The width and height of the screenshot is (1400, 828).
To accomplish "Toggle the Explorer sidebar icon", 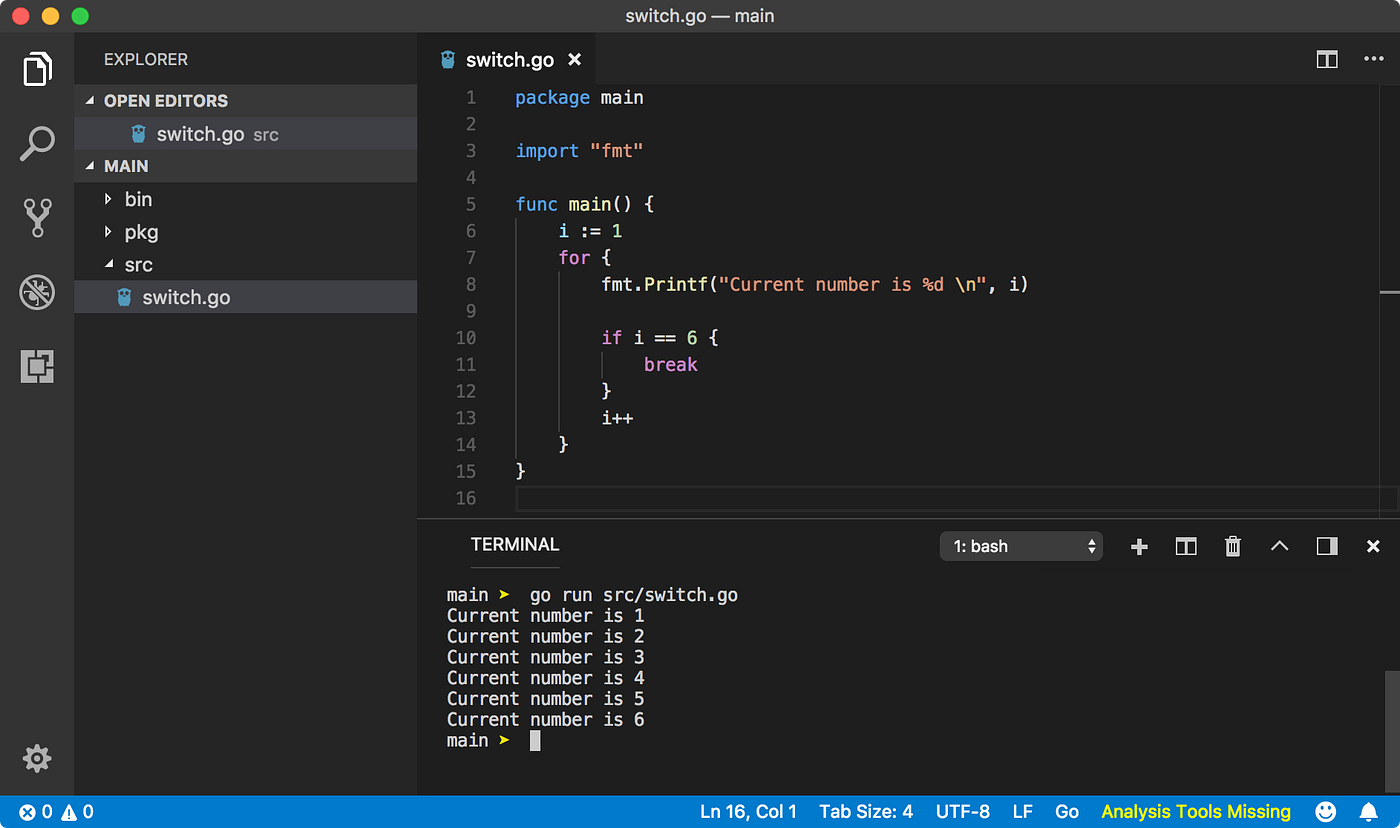I will pos(37,69).
